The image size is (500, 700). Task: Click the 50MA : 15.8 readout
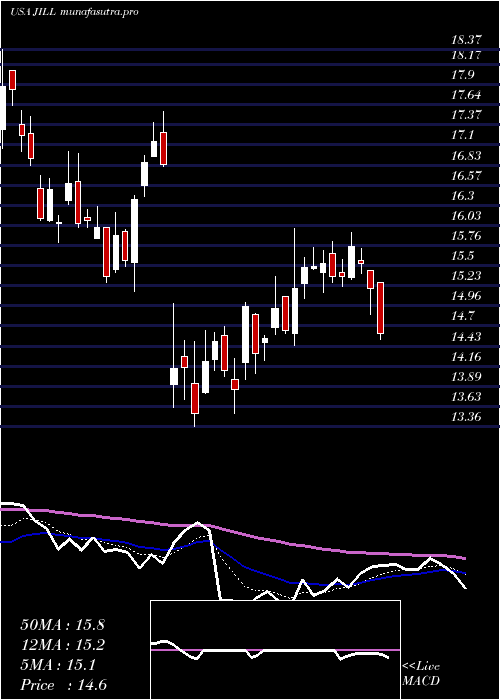pos(62,625)
